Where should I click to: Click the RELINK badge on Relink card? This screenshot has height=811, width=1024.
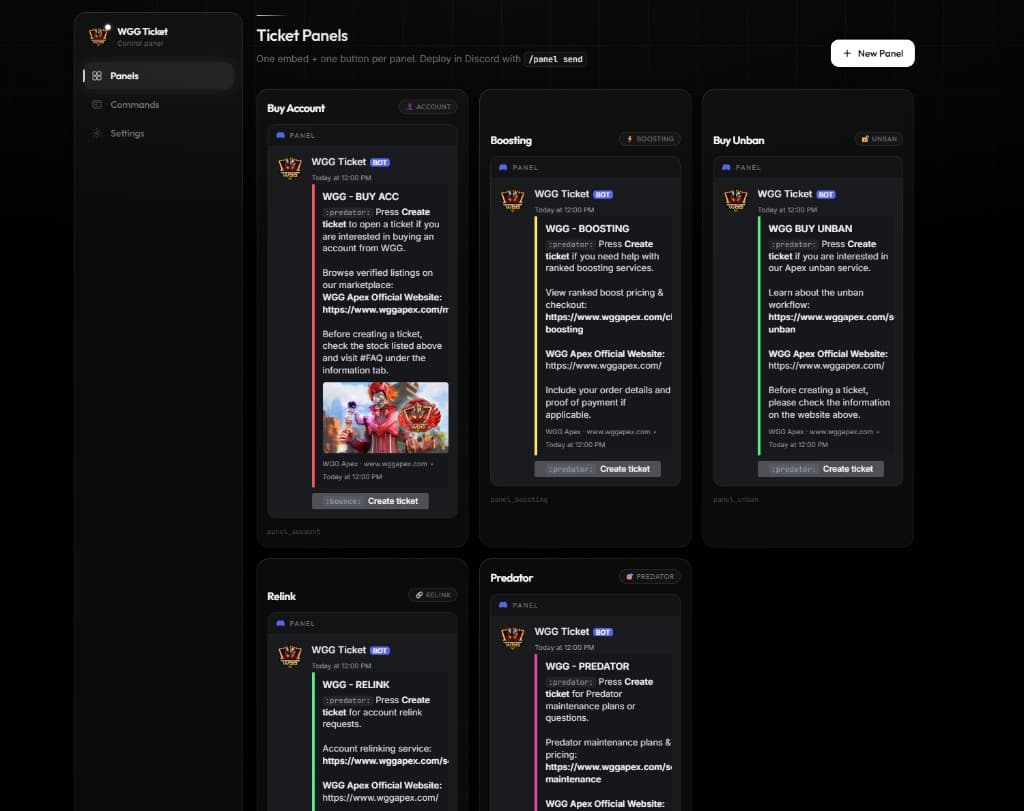(x=433, y=595)
